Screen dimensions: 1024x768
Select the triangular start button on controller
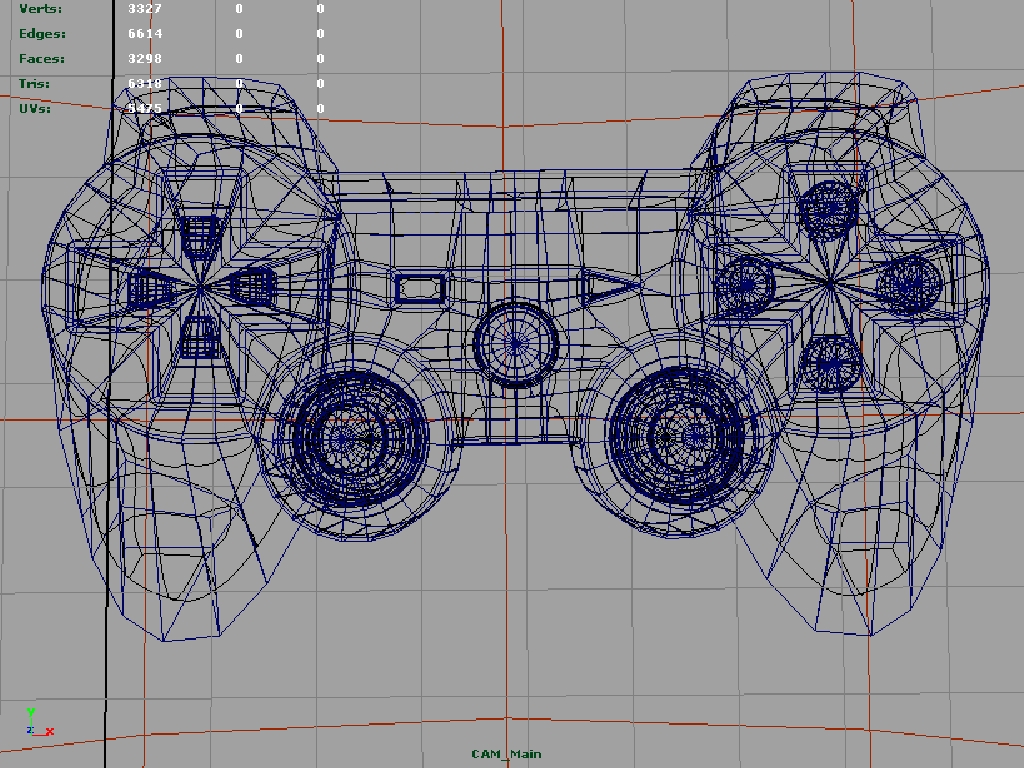(x=609, y=286)
